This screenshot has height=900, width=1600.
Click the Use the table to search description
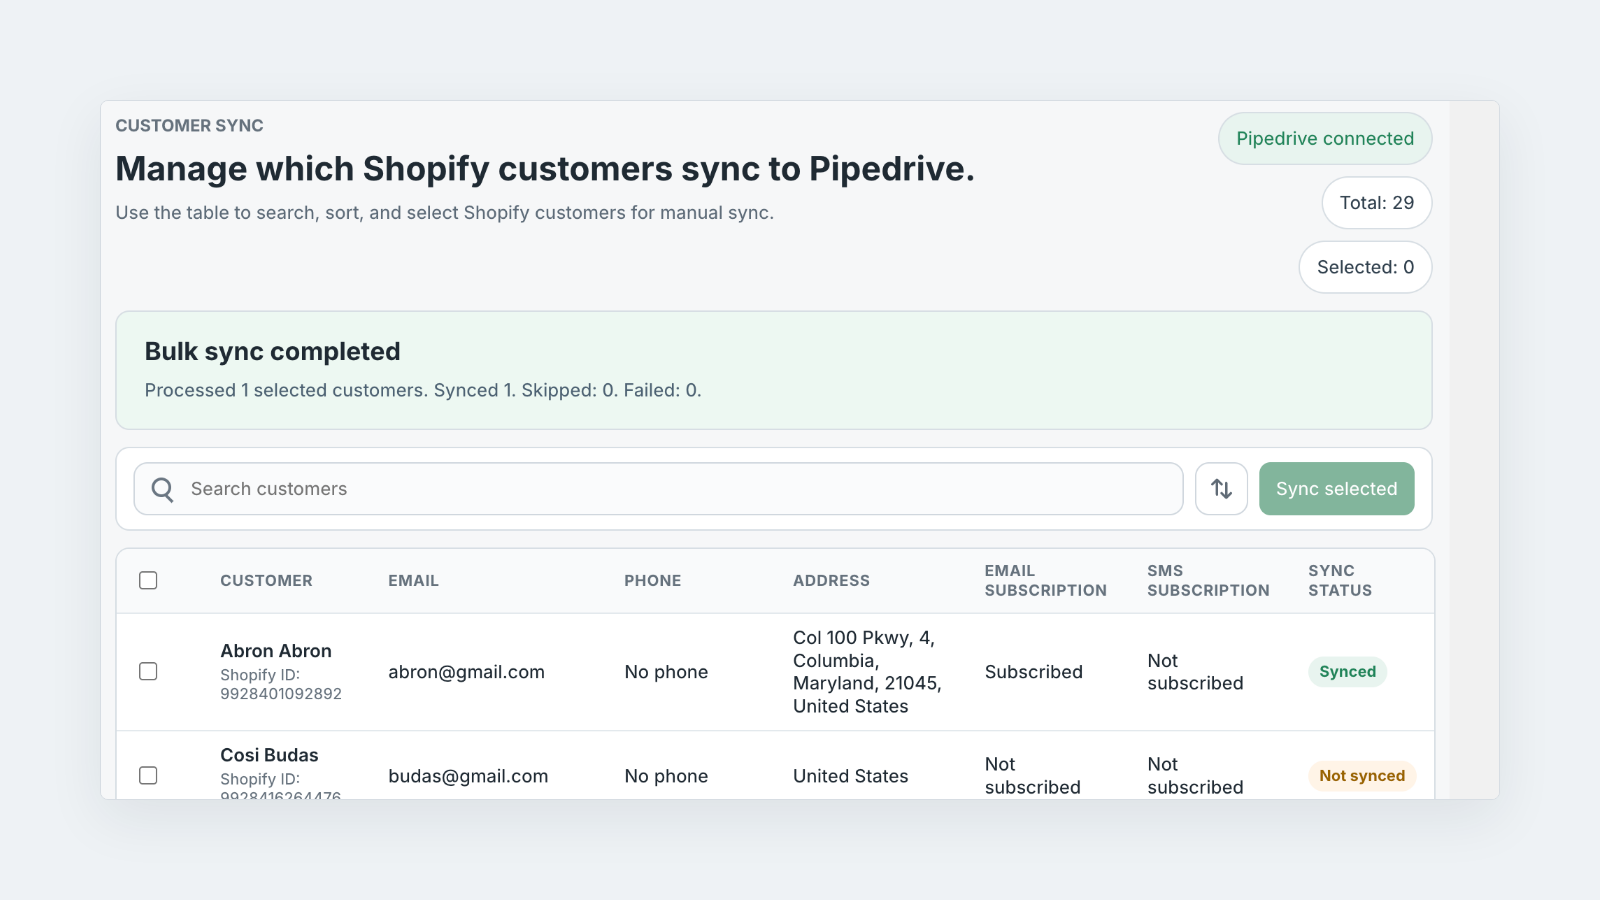point(444,213)
